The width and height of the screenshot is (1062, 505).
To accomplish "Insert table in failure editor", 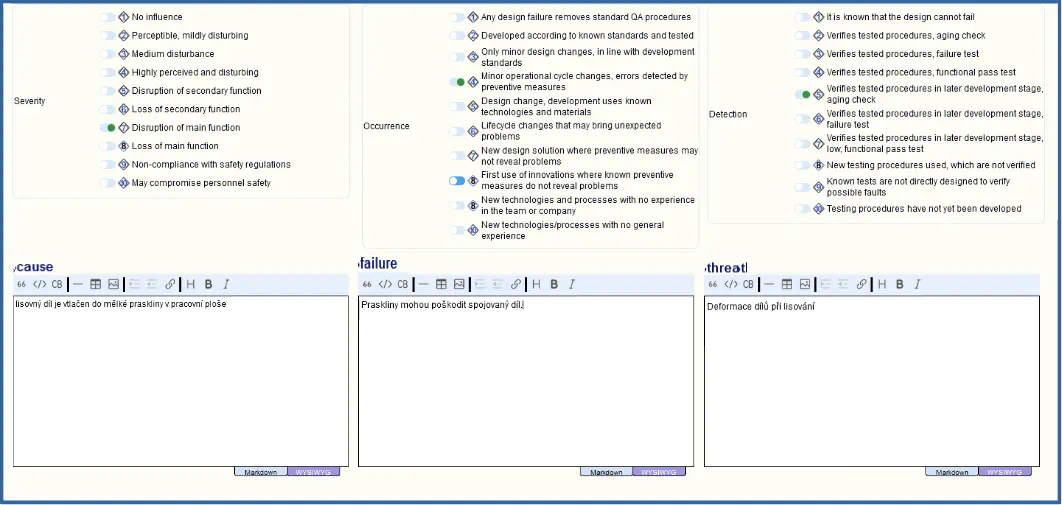I will [441, 284].
